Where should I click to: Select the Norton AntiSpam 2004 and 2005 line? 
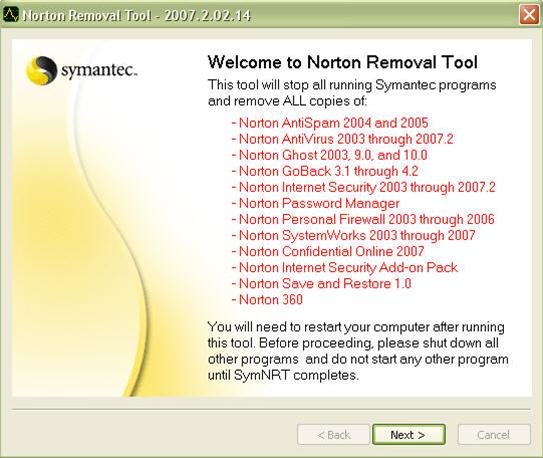pos(330,123)
